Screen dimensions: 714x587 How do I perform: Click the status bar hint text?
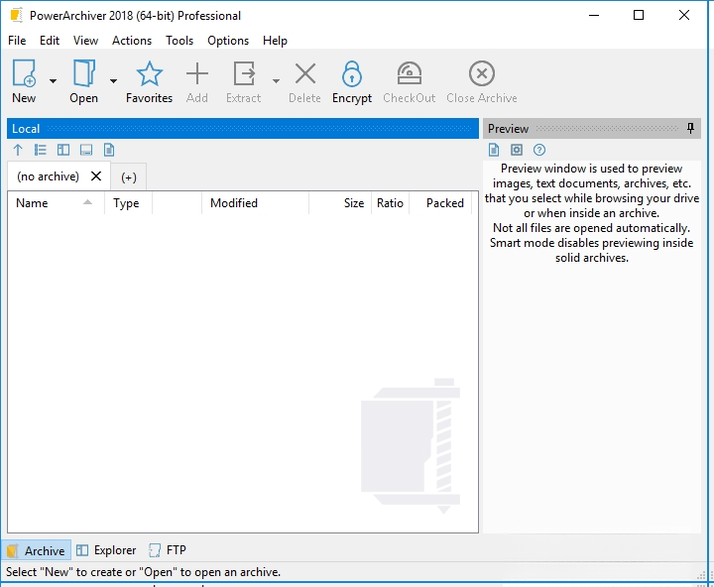(x=143, y=572)
